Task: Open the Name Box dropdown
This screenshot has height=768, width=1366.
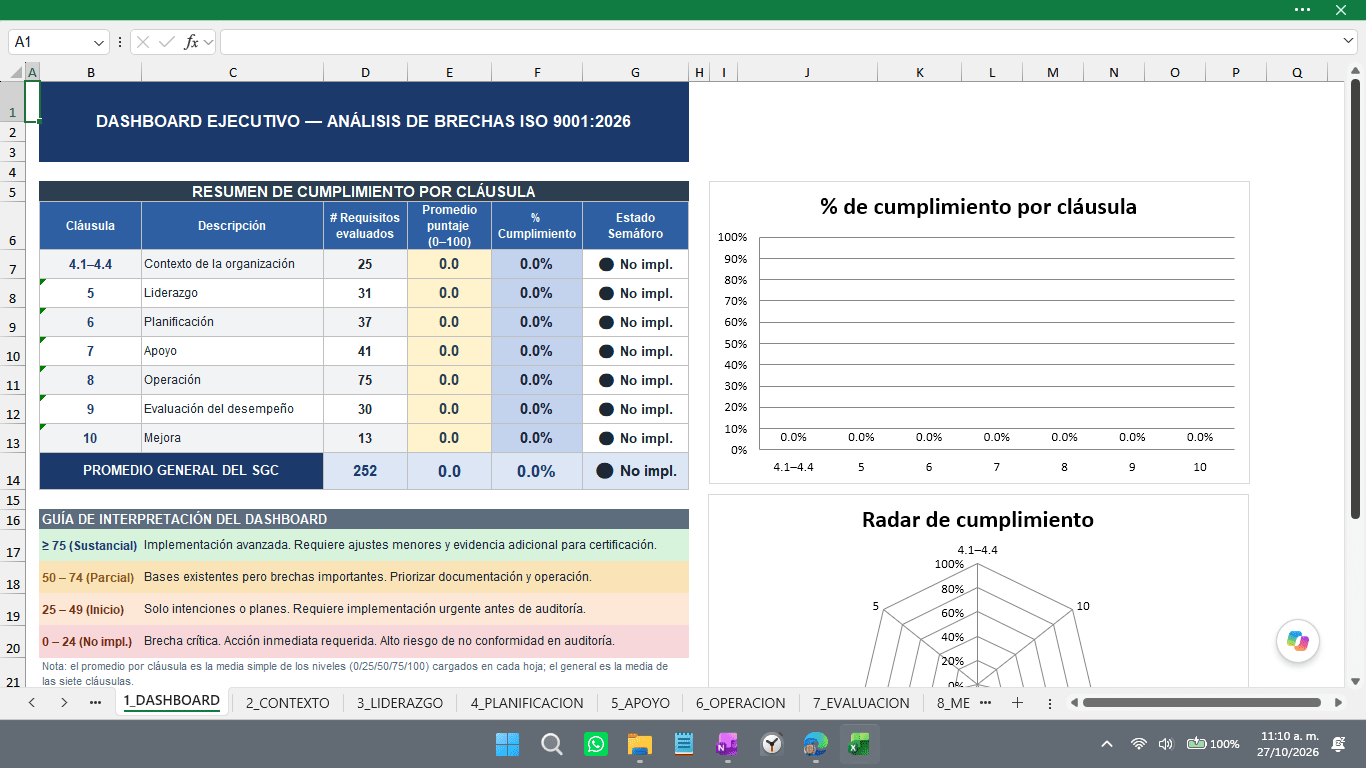Action: 99,42
